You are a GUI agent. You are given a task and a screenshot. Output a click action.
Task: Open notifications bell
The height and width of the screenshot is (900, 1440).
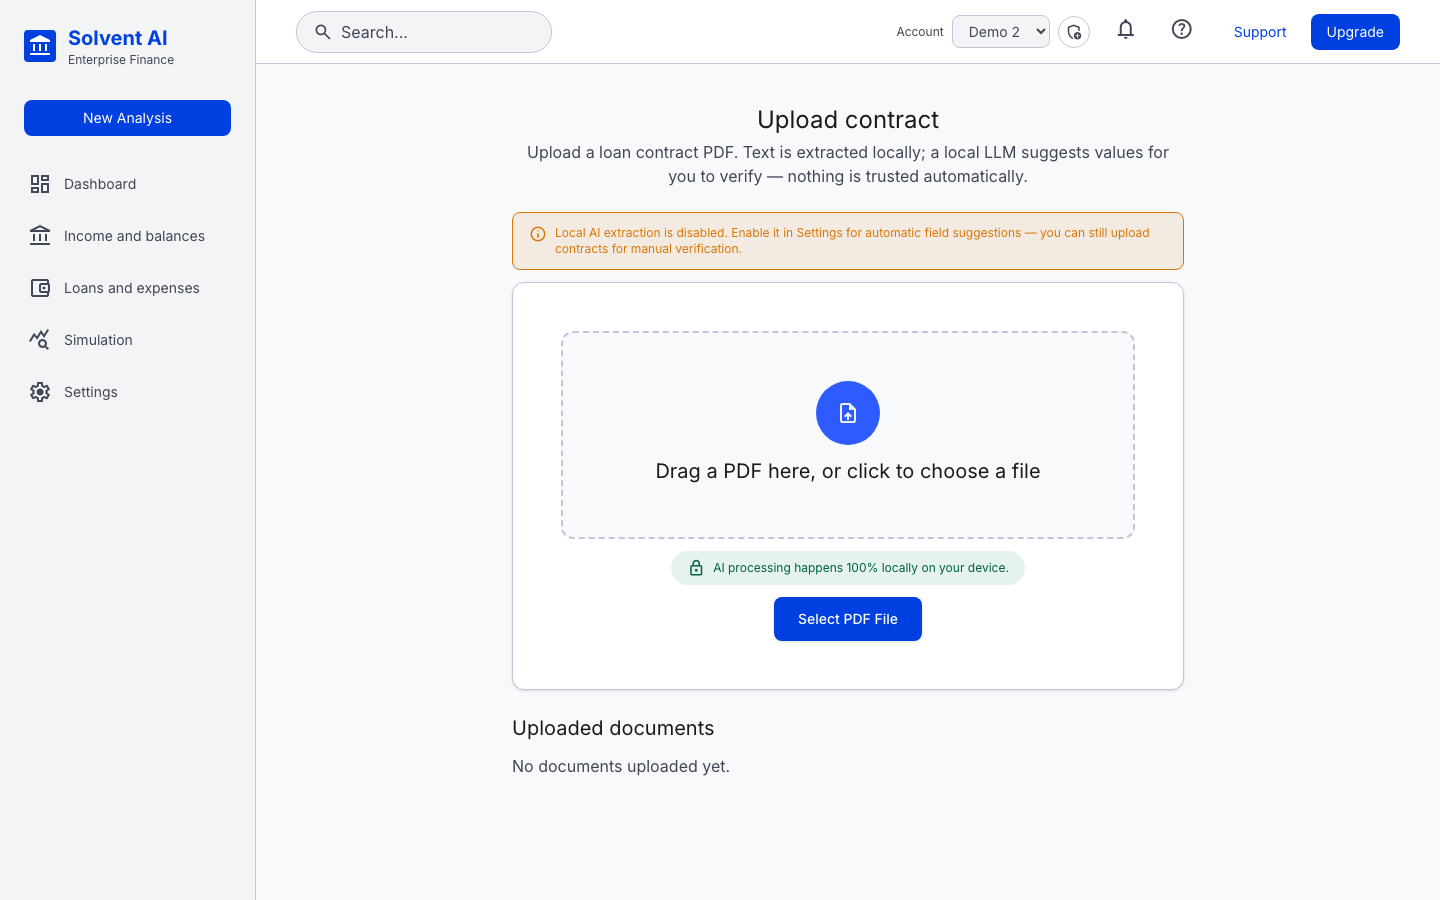(1126, 30)
